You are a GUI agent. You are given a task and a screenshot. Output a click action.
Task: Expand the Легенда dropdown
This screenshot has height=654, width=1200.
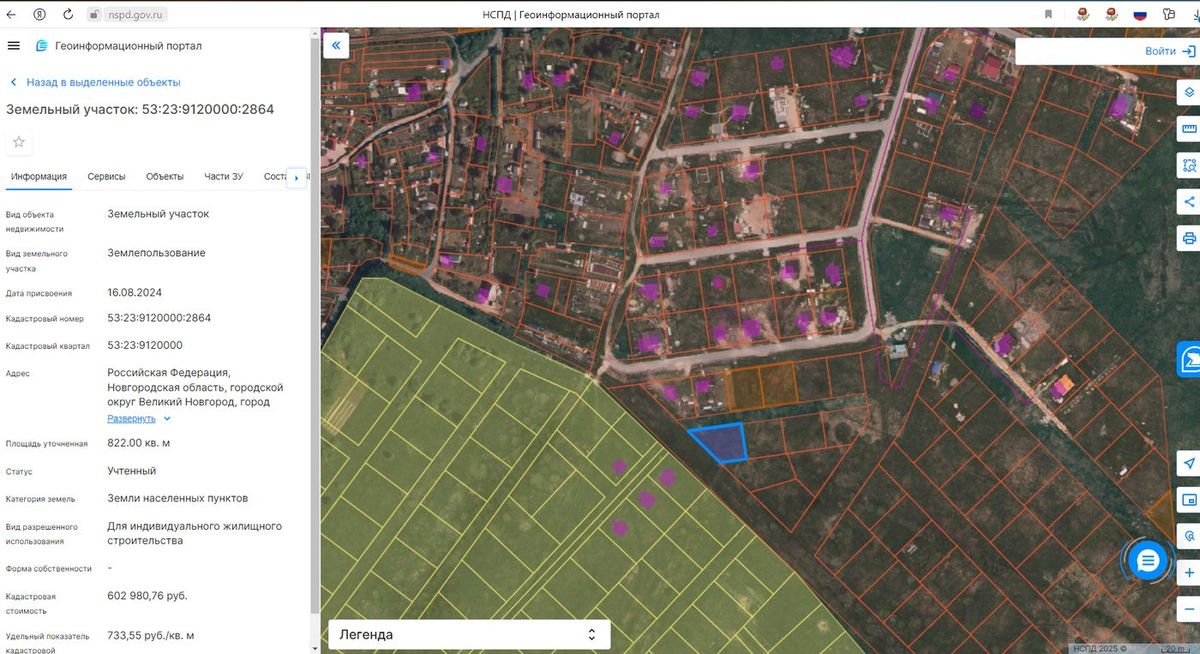pos(468,634)
